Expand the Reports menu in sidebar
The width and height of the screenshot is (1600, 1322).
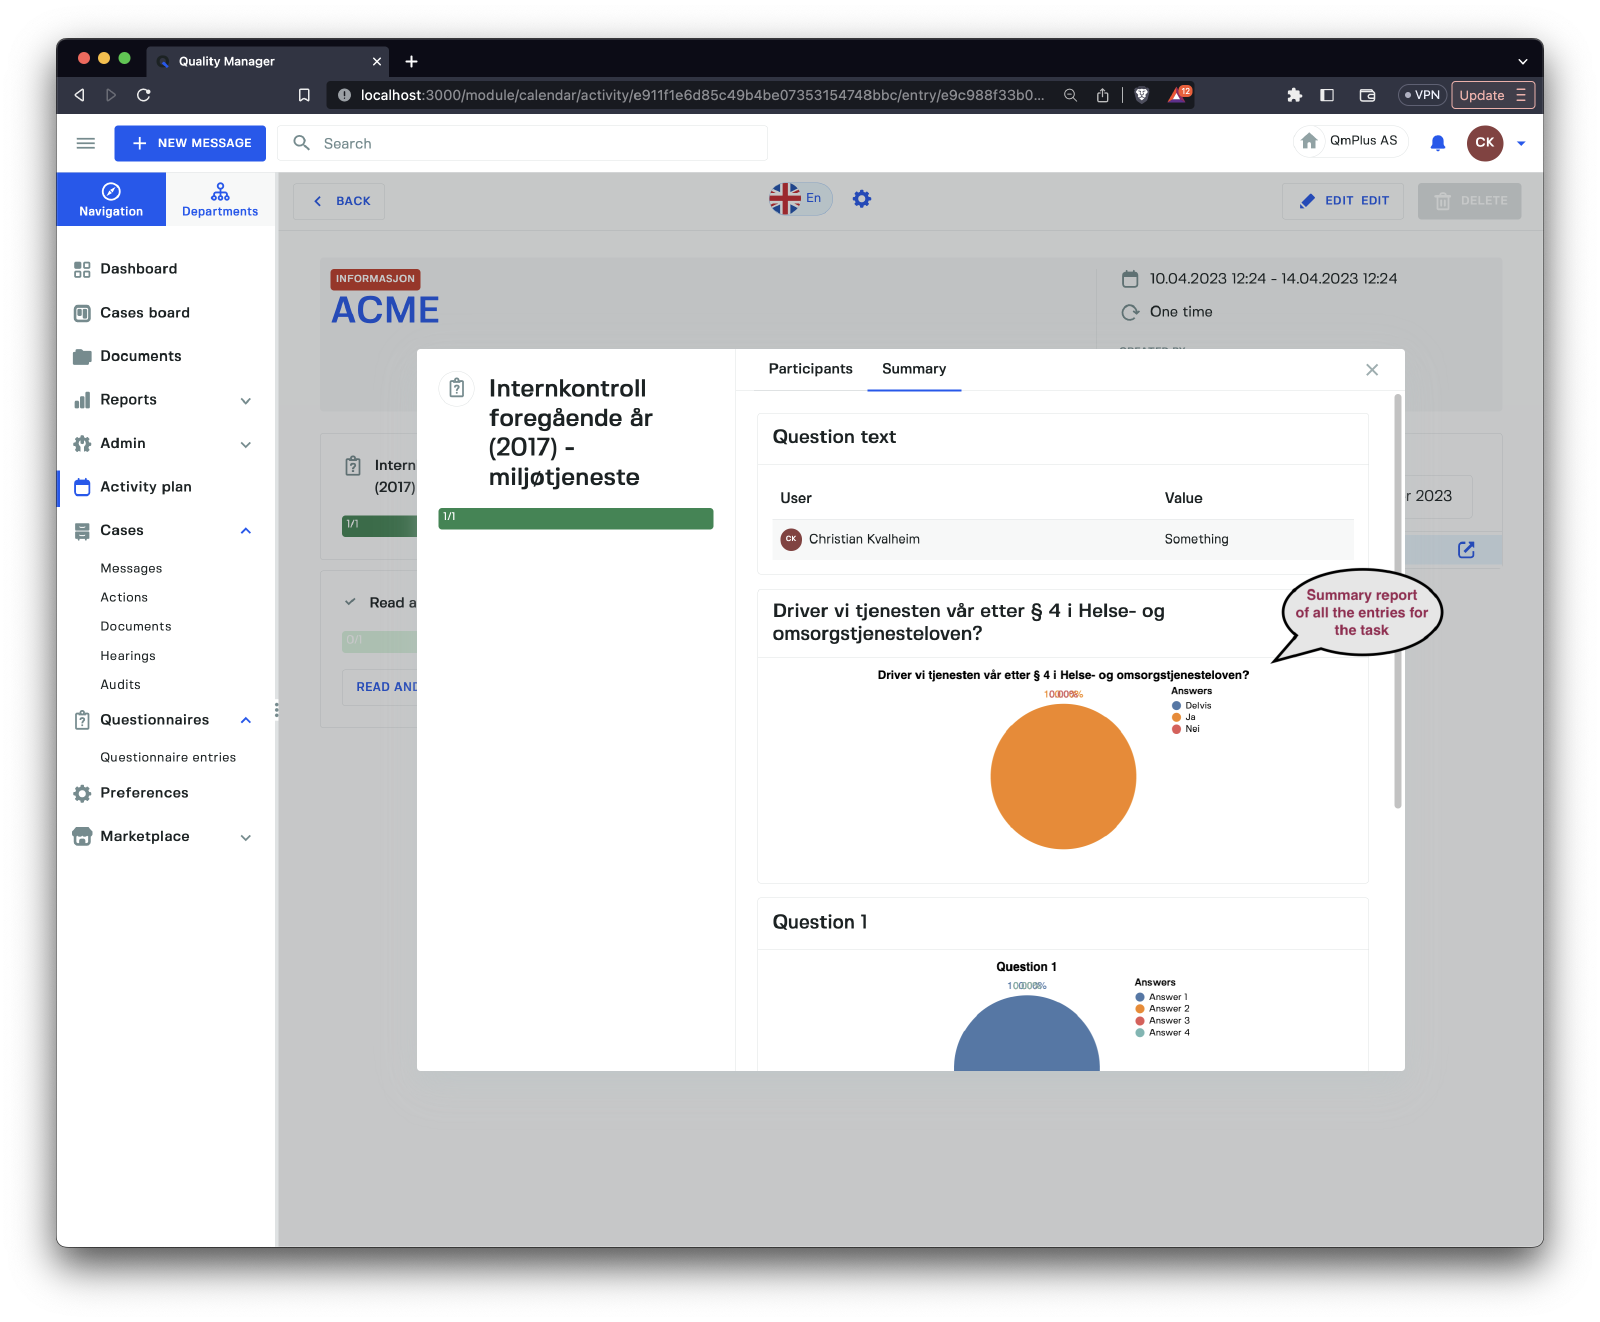pos(246,400)
